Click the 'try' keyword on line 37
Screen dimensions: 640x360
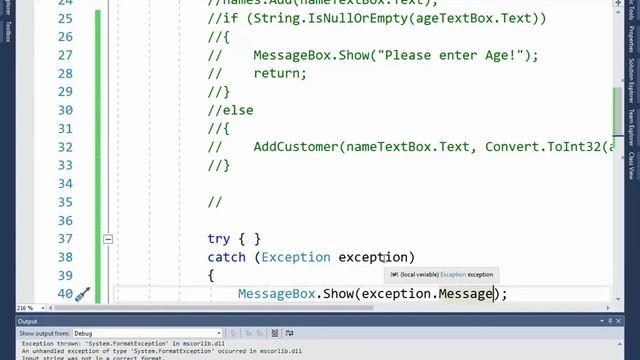219,239
